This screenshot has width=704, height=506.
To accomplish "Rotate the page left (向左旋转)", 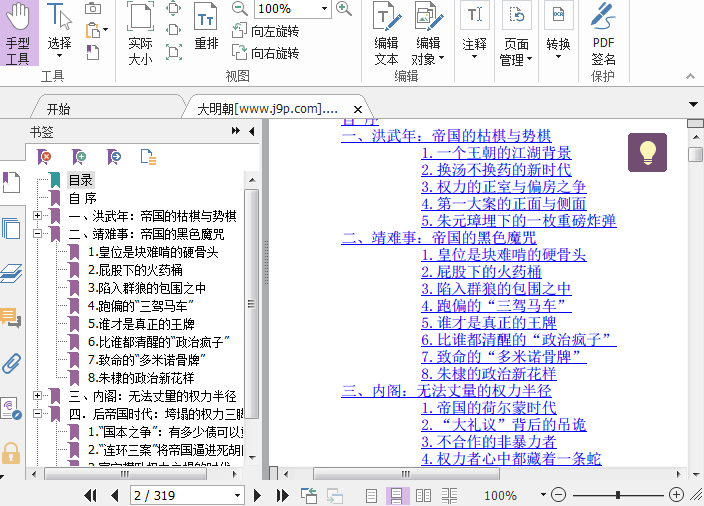I will coord(265,31).
